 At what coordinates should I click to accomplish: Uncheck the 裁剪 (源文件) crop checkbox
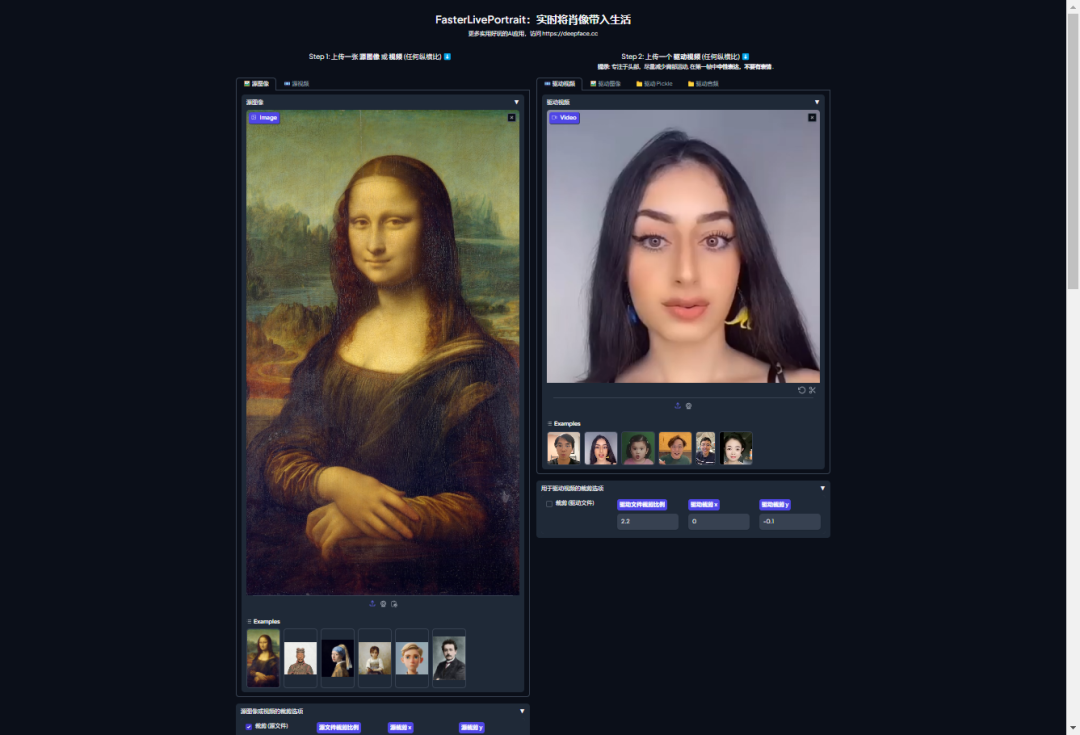click(x=249, y=727)
